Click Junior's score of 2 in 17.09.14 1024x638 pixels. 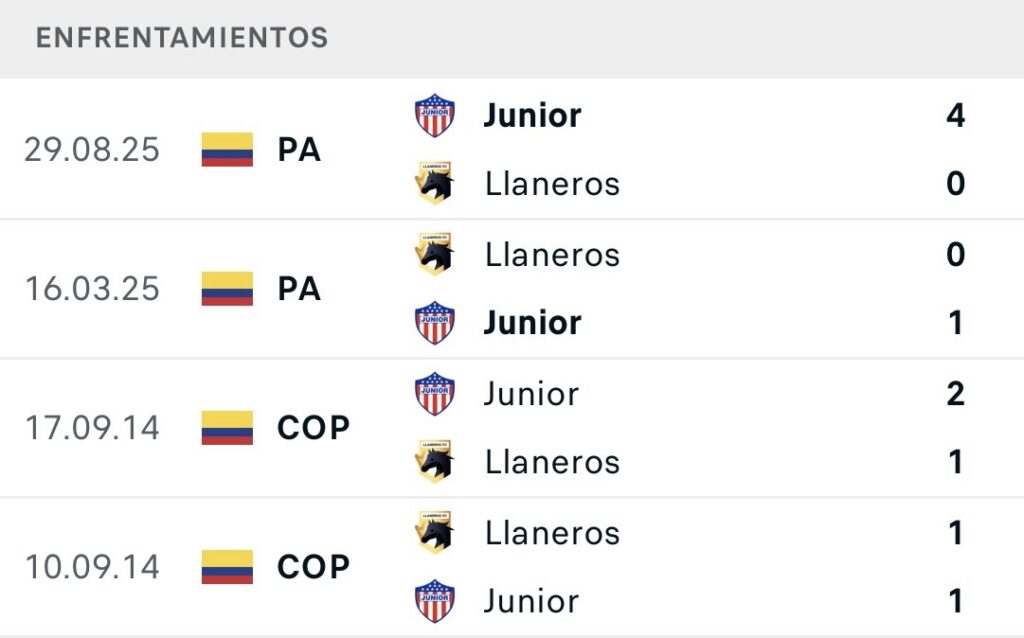click(955, 394)
